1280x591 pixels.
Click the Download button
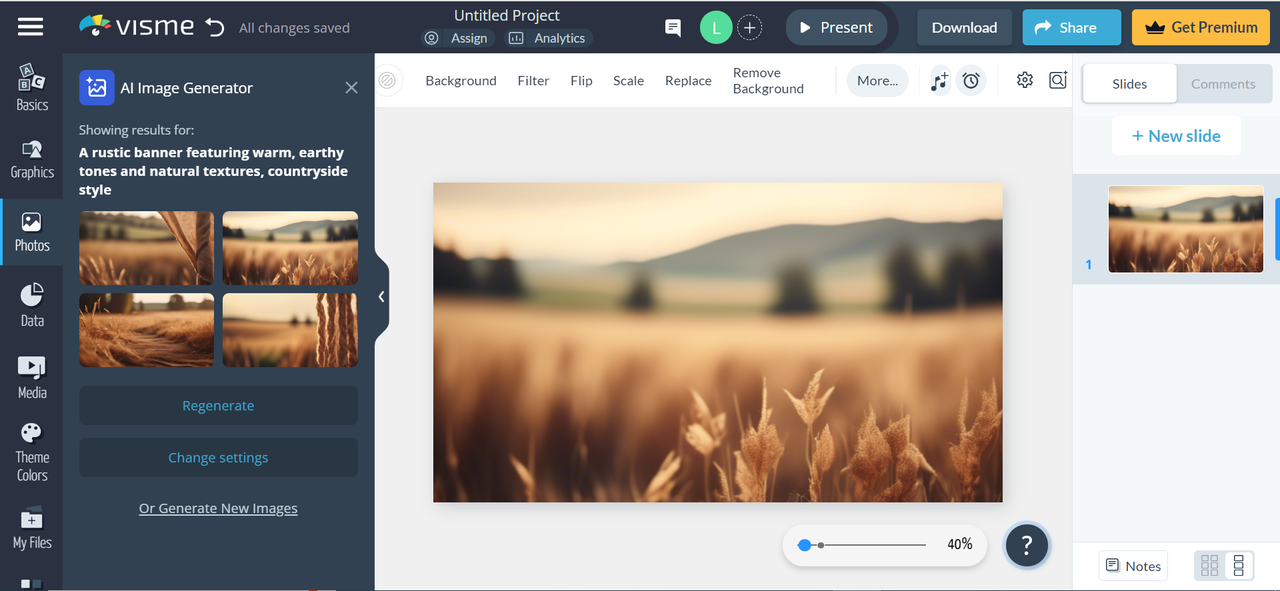(964, 28)
